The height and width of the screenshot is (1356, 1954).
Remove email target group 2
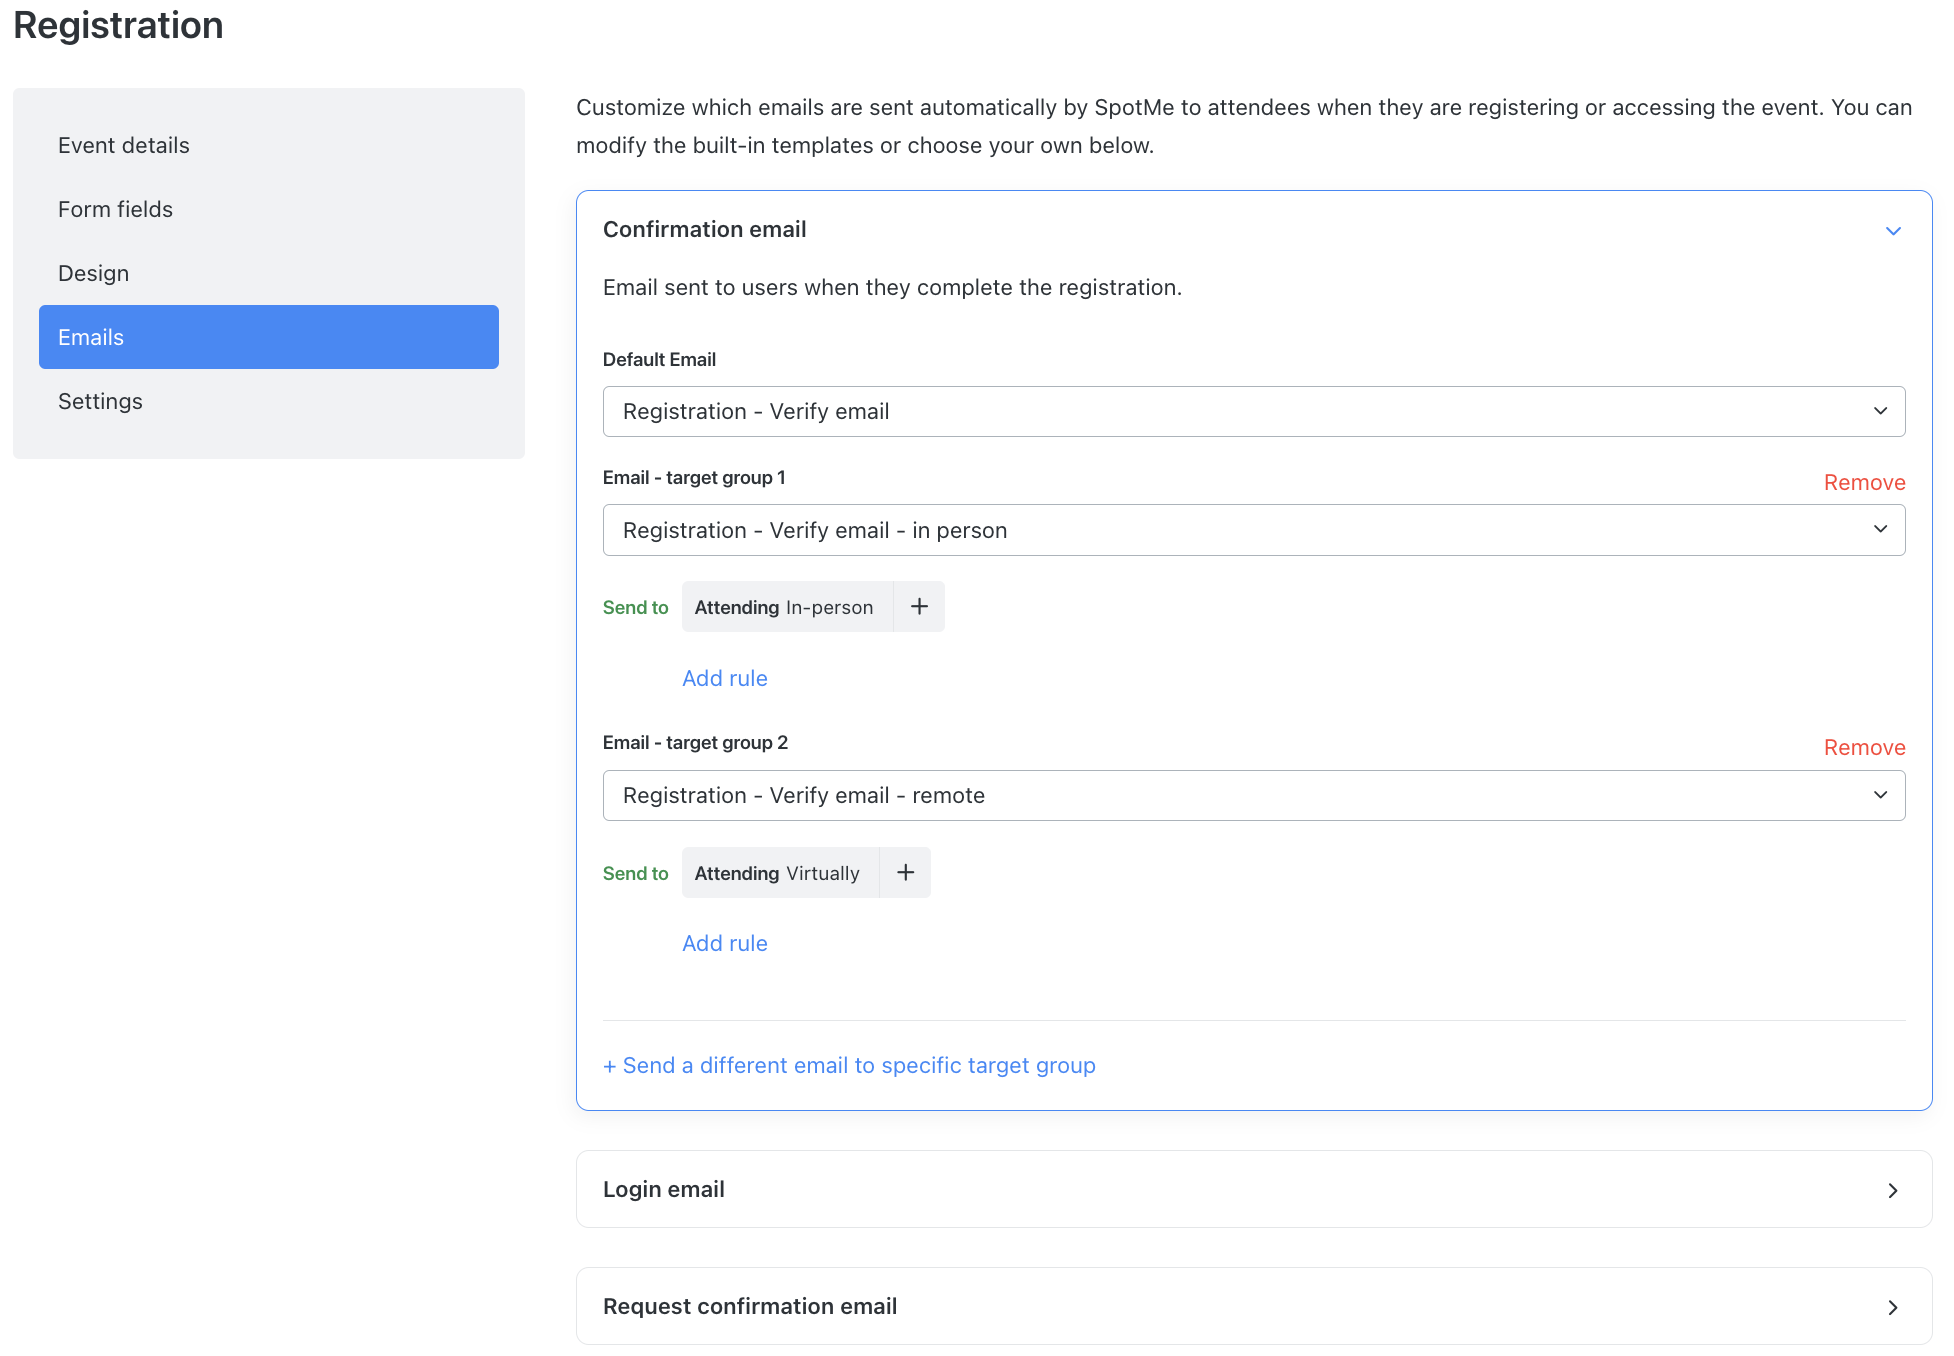pos(1864,747)
